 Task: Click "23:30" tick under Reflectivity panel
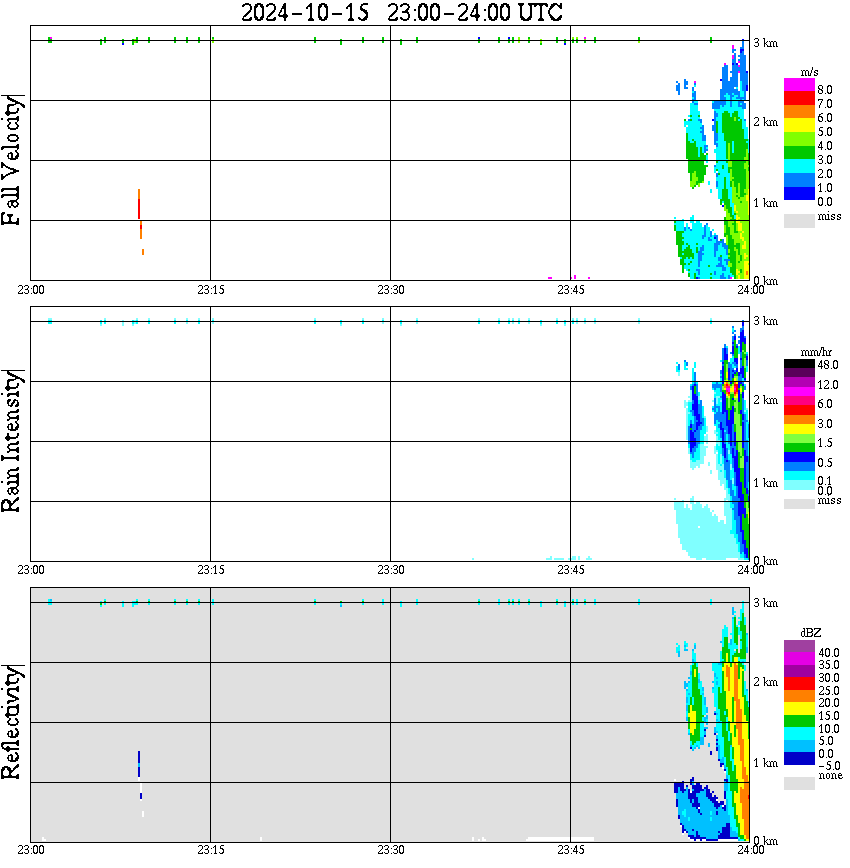coord(390,849)
